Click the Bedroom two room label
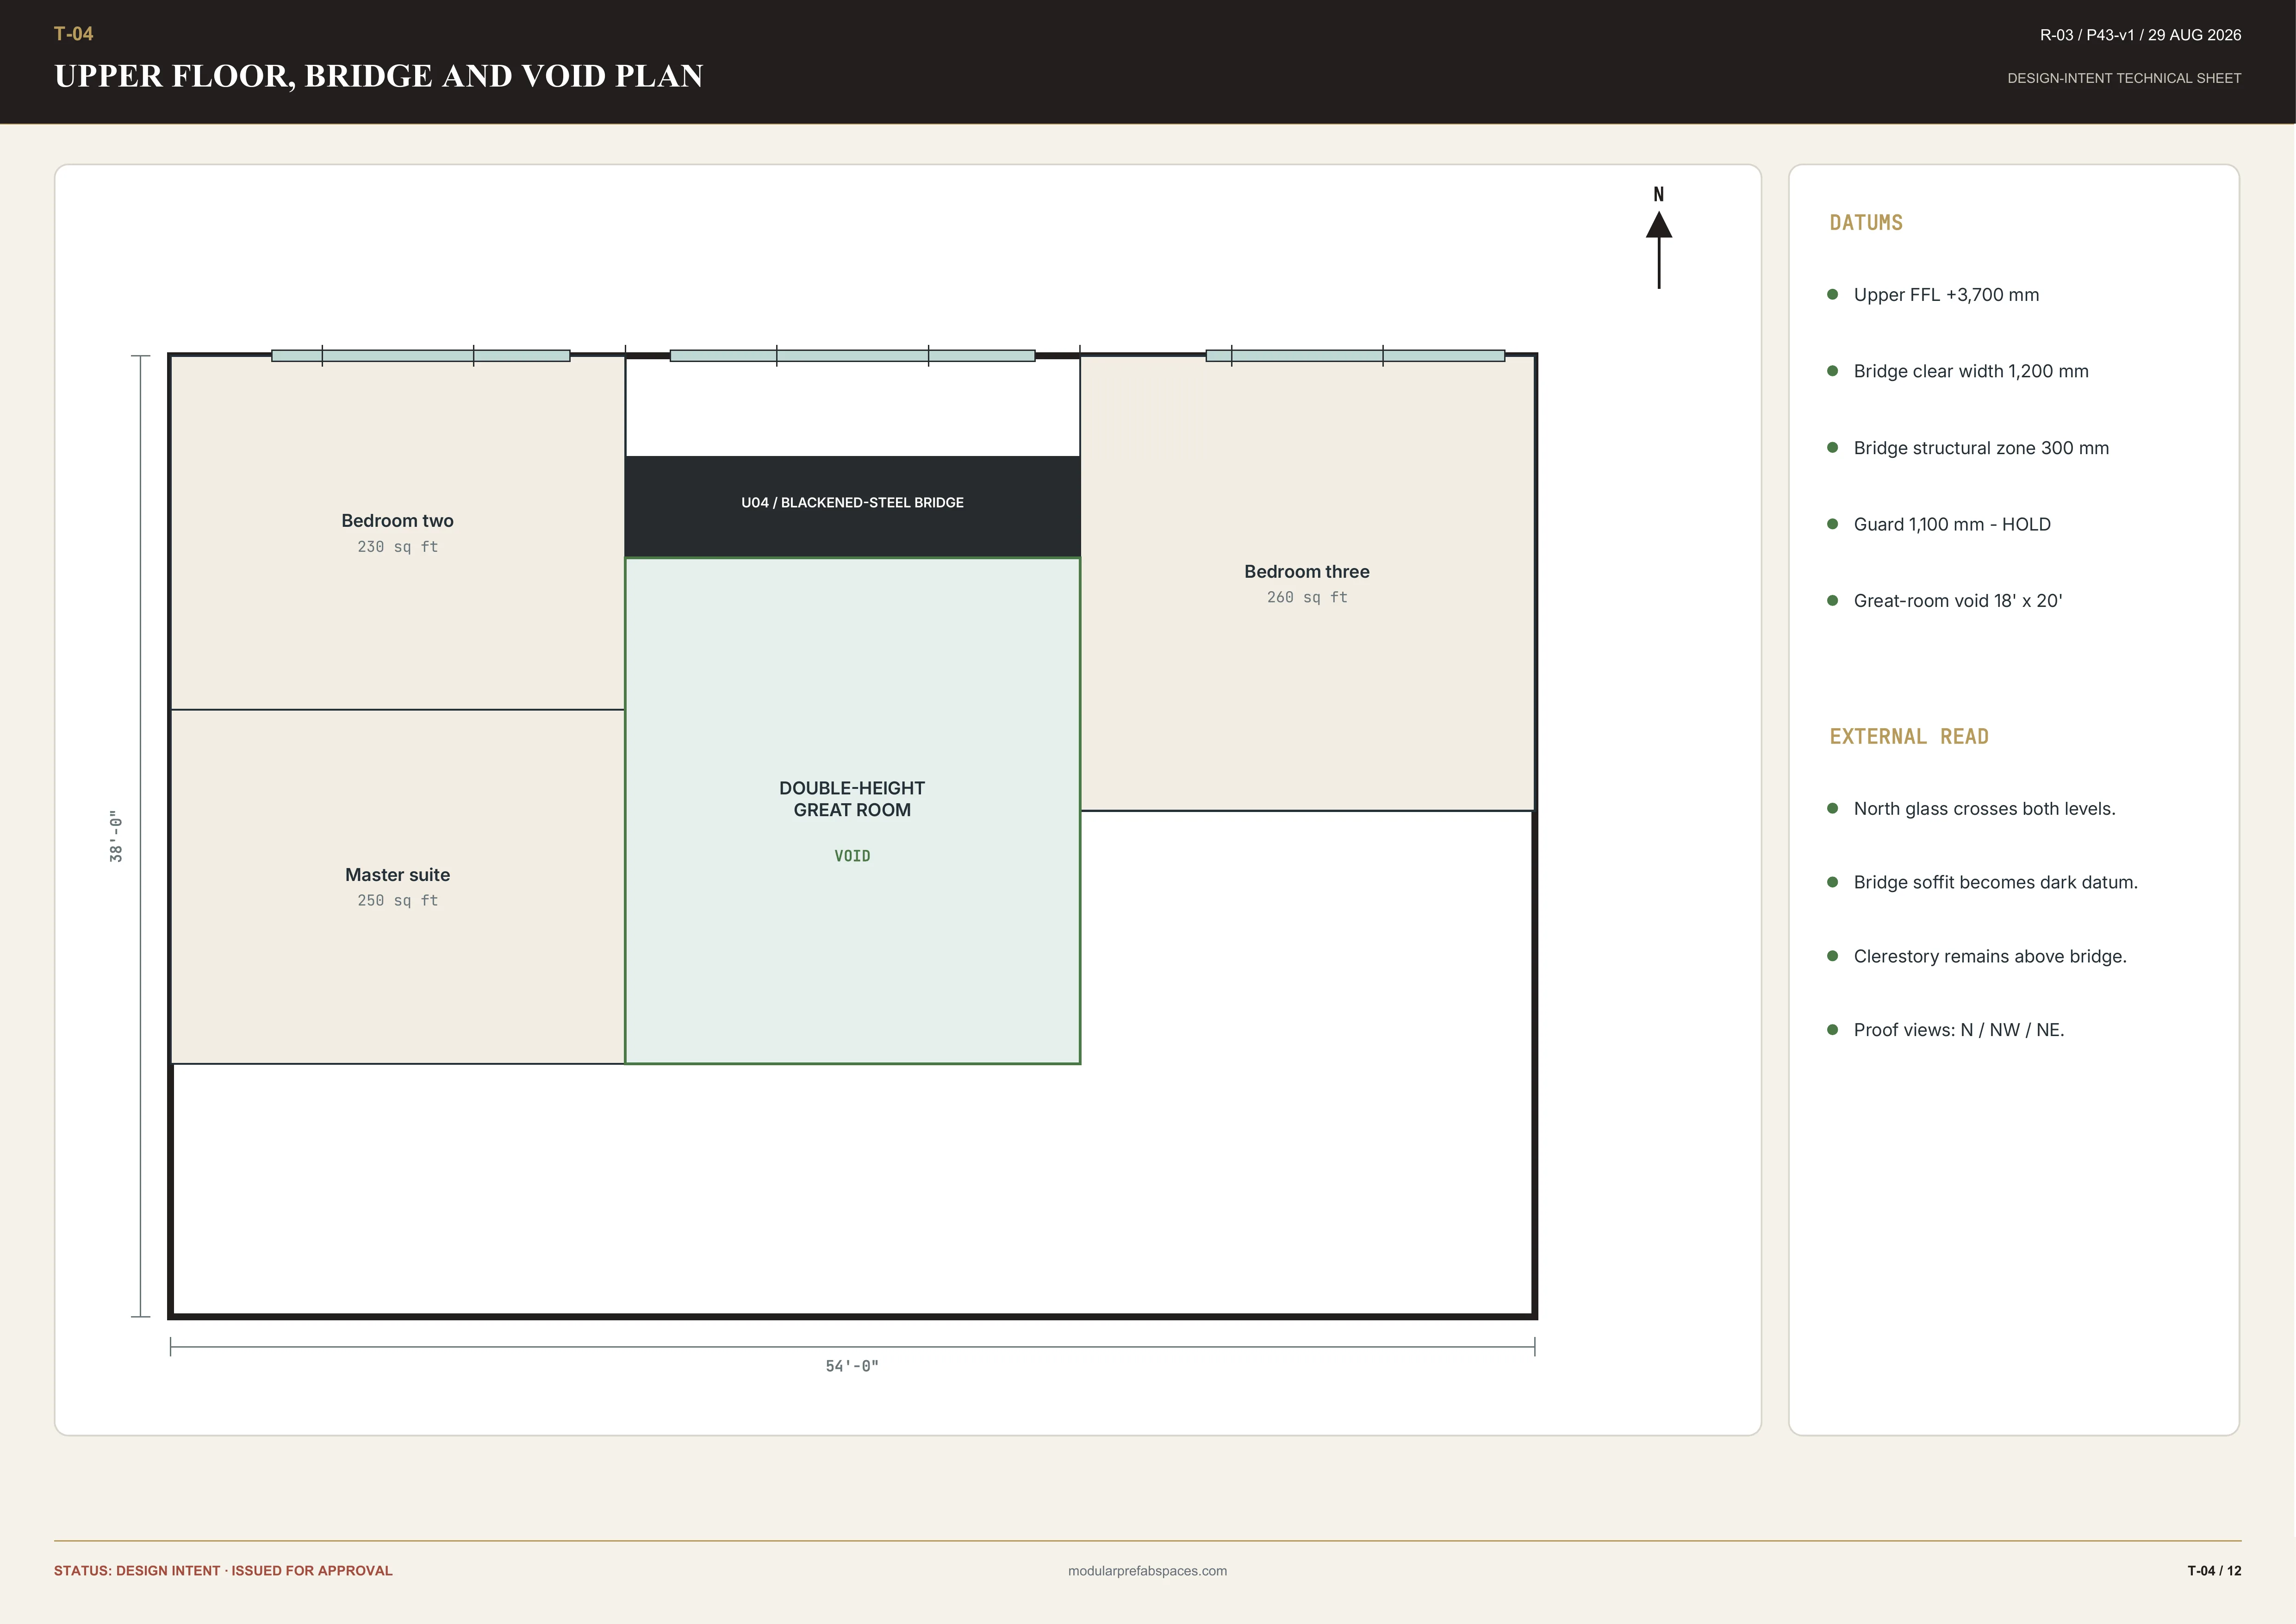This screenshot has height=1624, width=2296. [397, 521]
